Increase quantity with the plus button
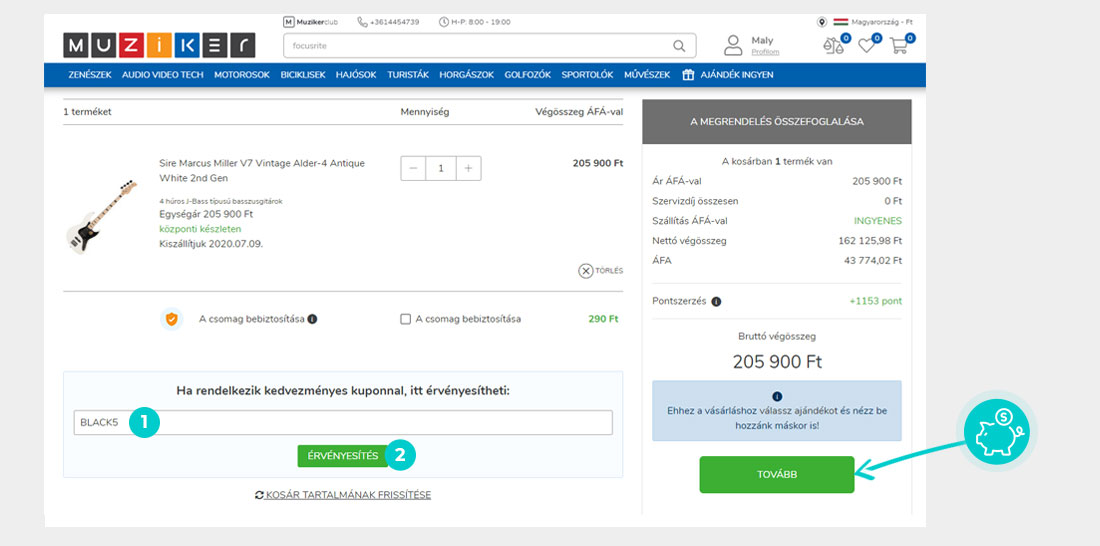Viewport: 1100px width, 546px height. [469, 168]
